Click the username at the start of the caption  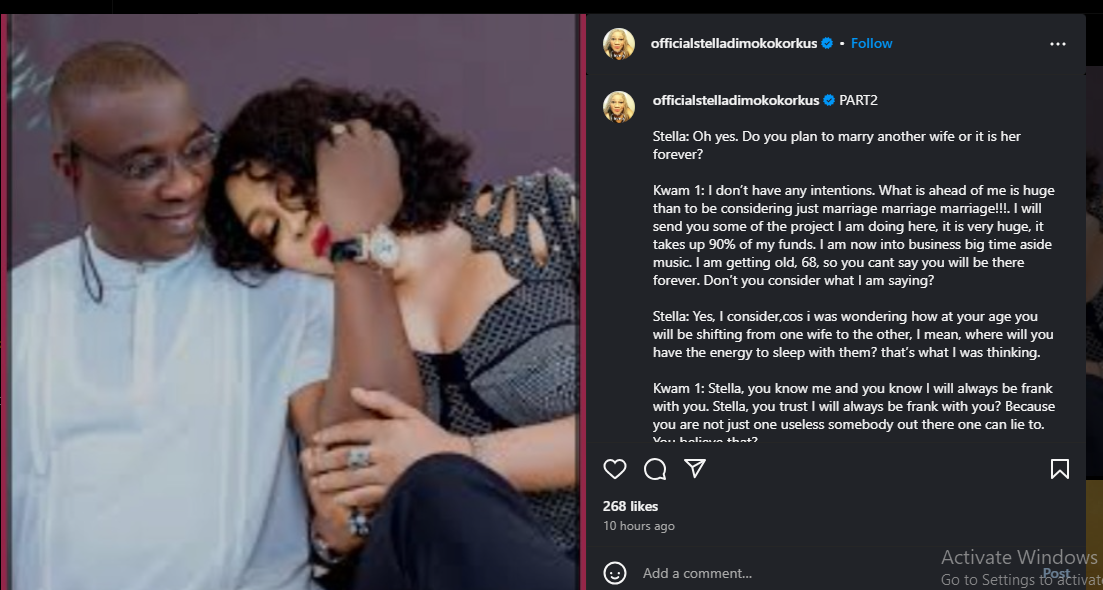coord(735,101)
